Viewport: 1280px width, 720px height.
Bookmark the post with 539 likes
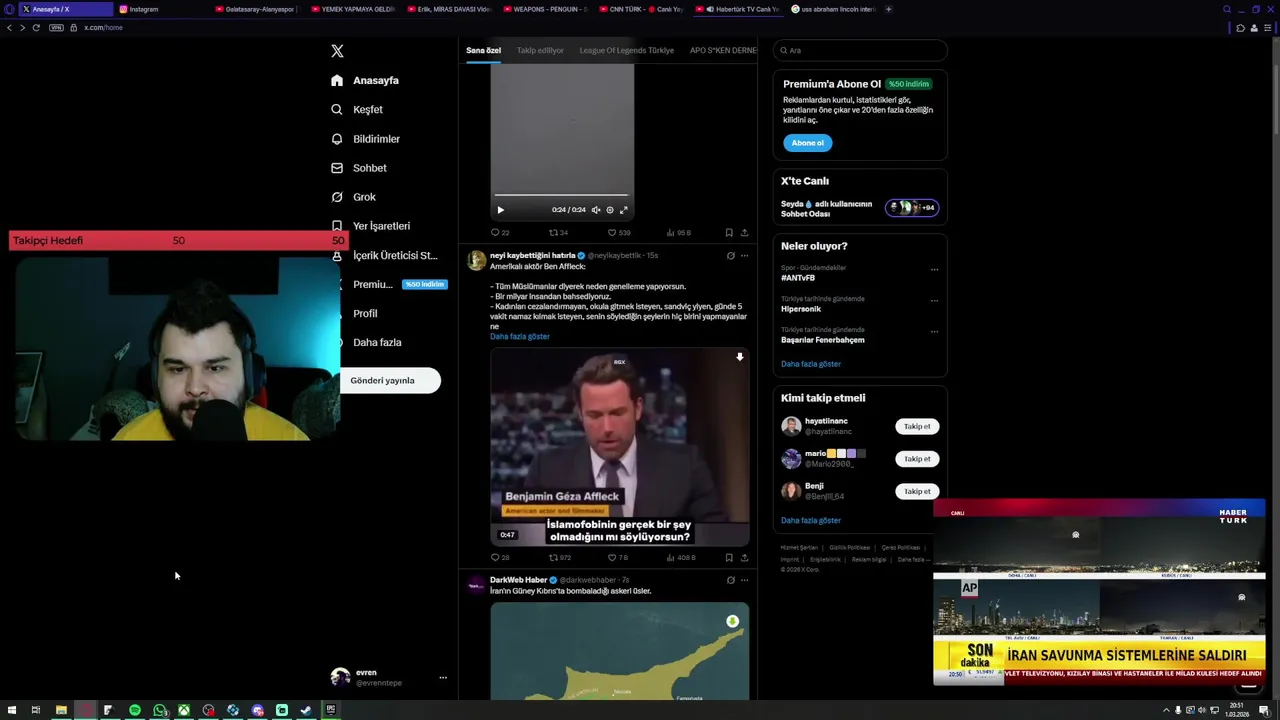[x=729, y=233]
